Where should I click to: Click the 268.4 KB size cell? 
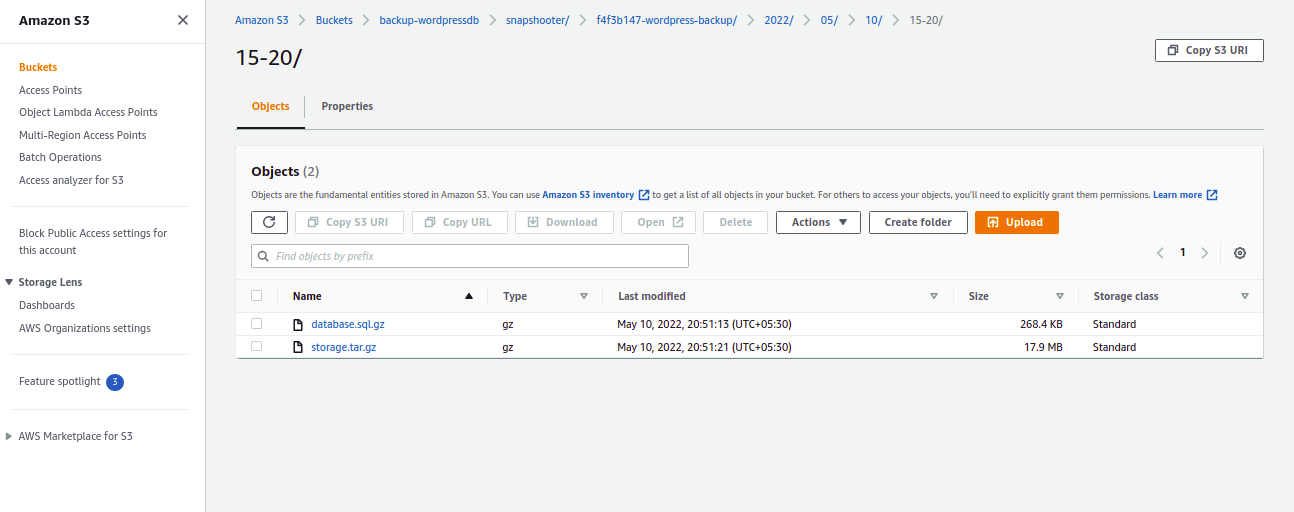(1041, 324)
